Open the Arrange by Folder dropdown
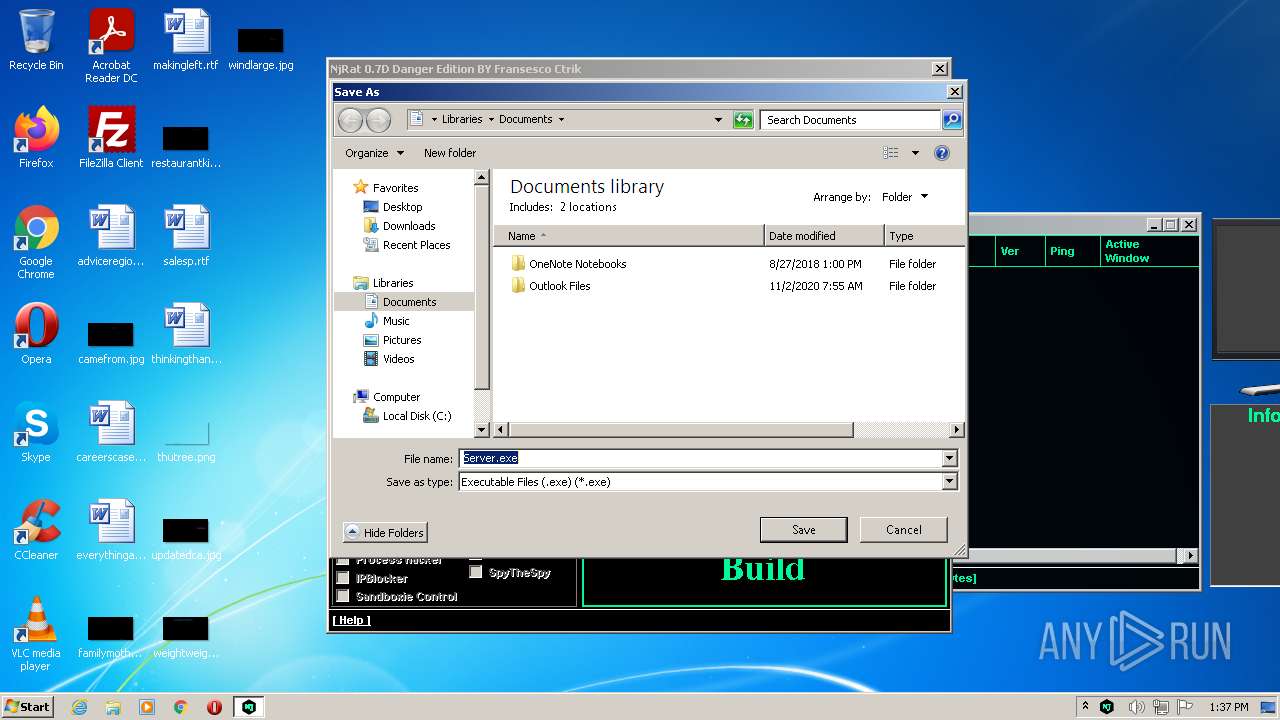This screenshot has height=720, width=1280. (x=905, y=197)
